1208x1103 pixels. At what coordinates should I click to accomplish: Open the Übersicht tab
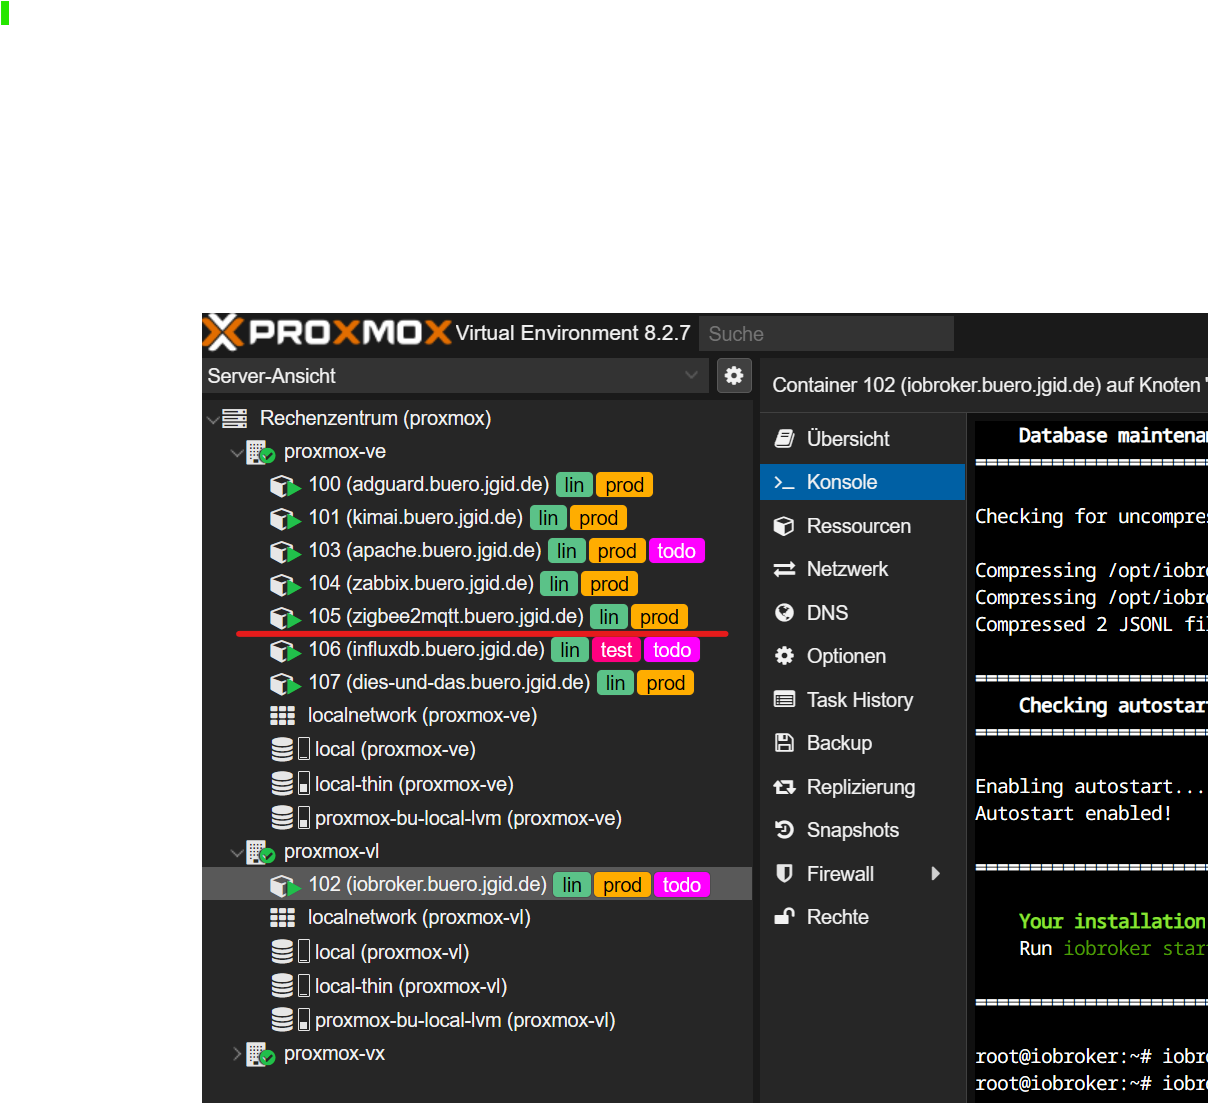coord(862,439)
